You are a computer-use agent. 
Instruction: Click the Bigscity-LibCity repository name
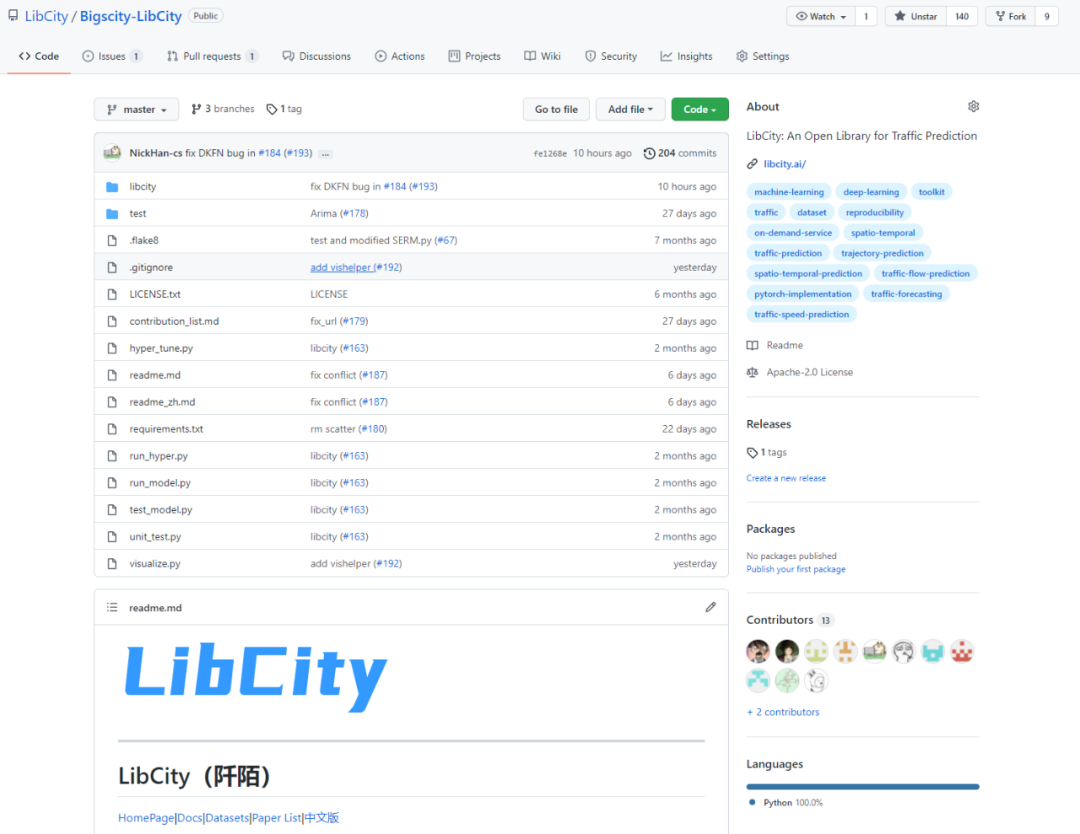[131, 16]
